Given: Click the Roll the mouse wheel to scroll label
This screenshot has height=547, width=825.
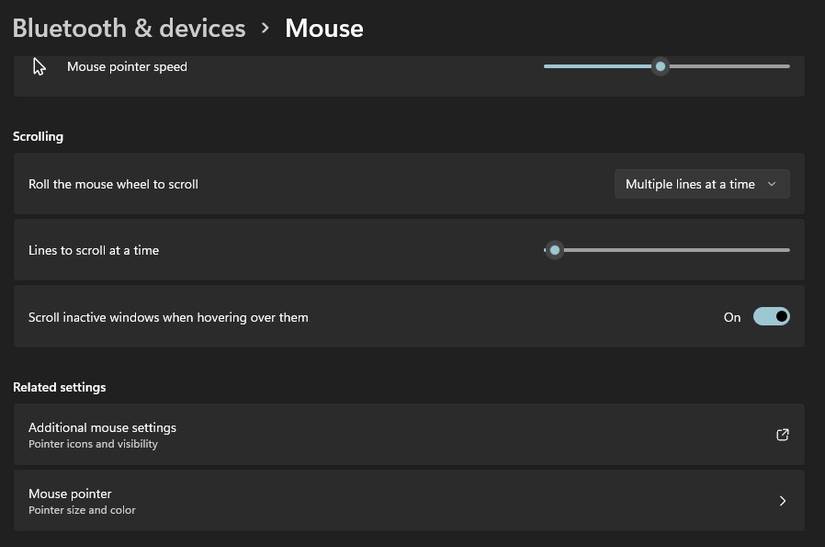Looking at the screenshot, I should point(113,184).
